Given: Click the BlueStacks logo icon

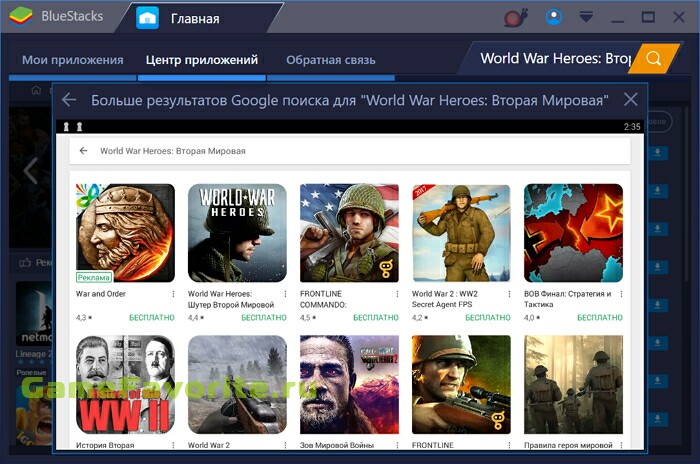Looking at the screenshot, I should tap(21, 17).
